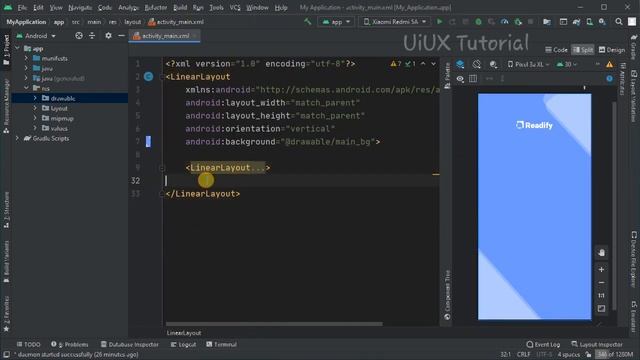Screen dimensions: 640x360
Task: Open the Terminal tool window
Action: click(x=222, y=344)
